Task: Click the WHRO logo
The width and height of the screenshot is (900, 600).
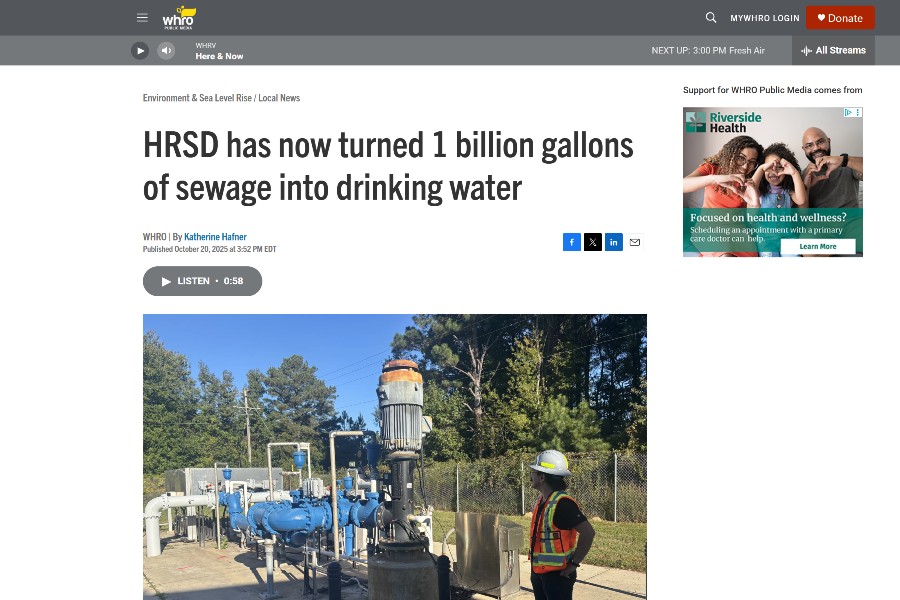Action: point(179,18)
